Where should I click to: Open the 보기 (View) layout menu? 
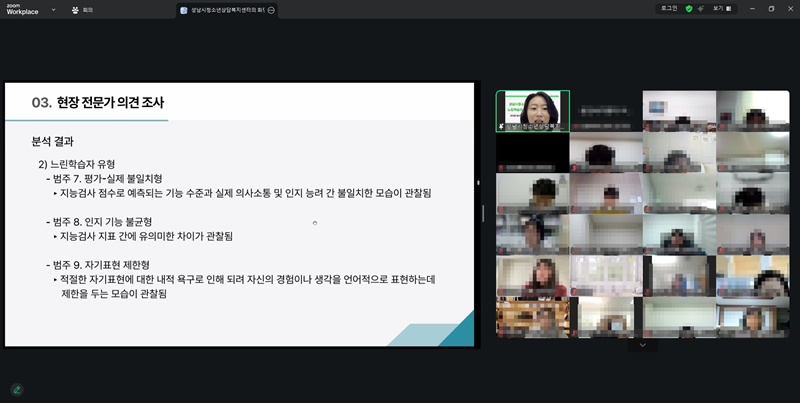[723, 8]
